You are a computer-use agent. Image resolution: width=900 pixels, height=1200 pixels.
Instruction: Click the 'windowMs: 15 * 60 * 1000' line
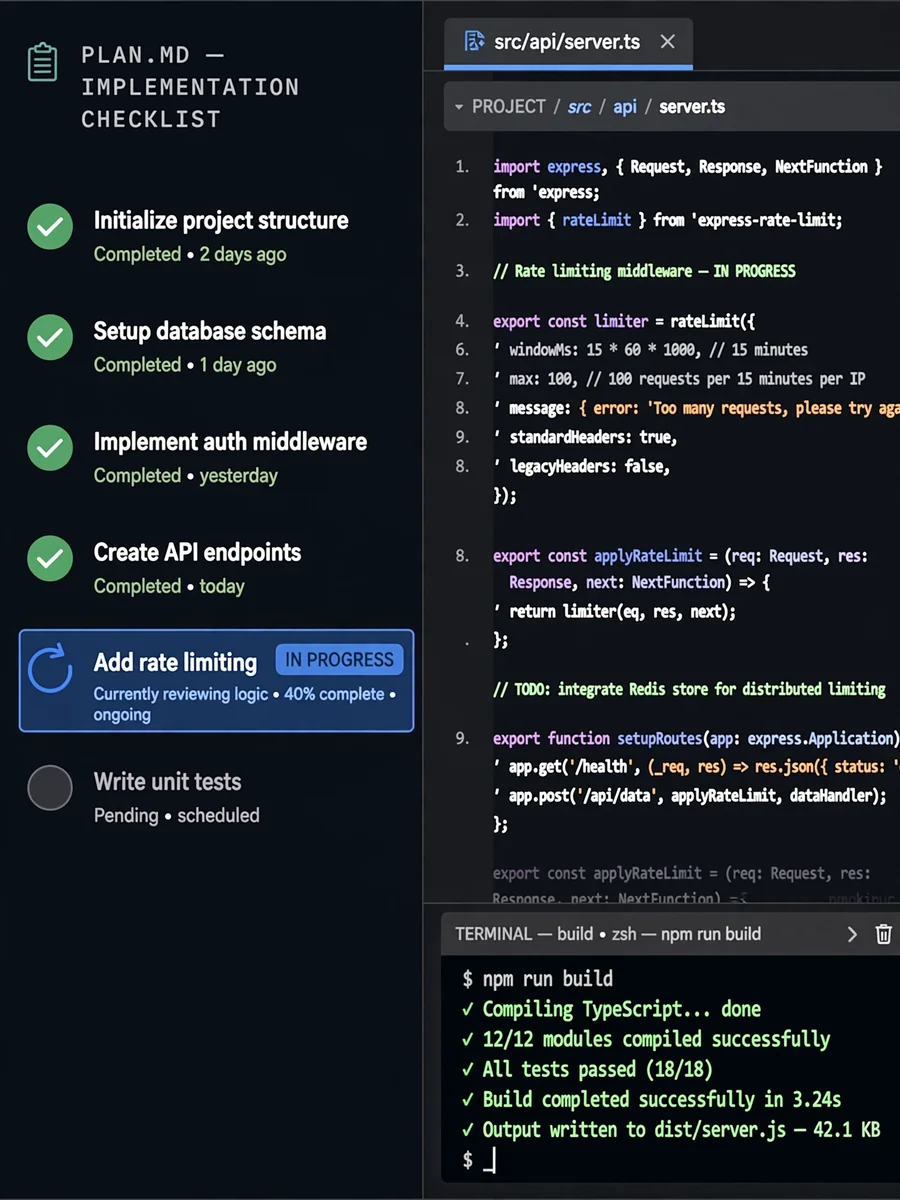point(651,350)
